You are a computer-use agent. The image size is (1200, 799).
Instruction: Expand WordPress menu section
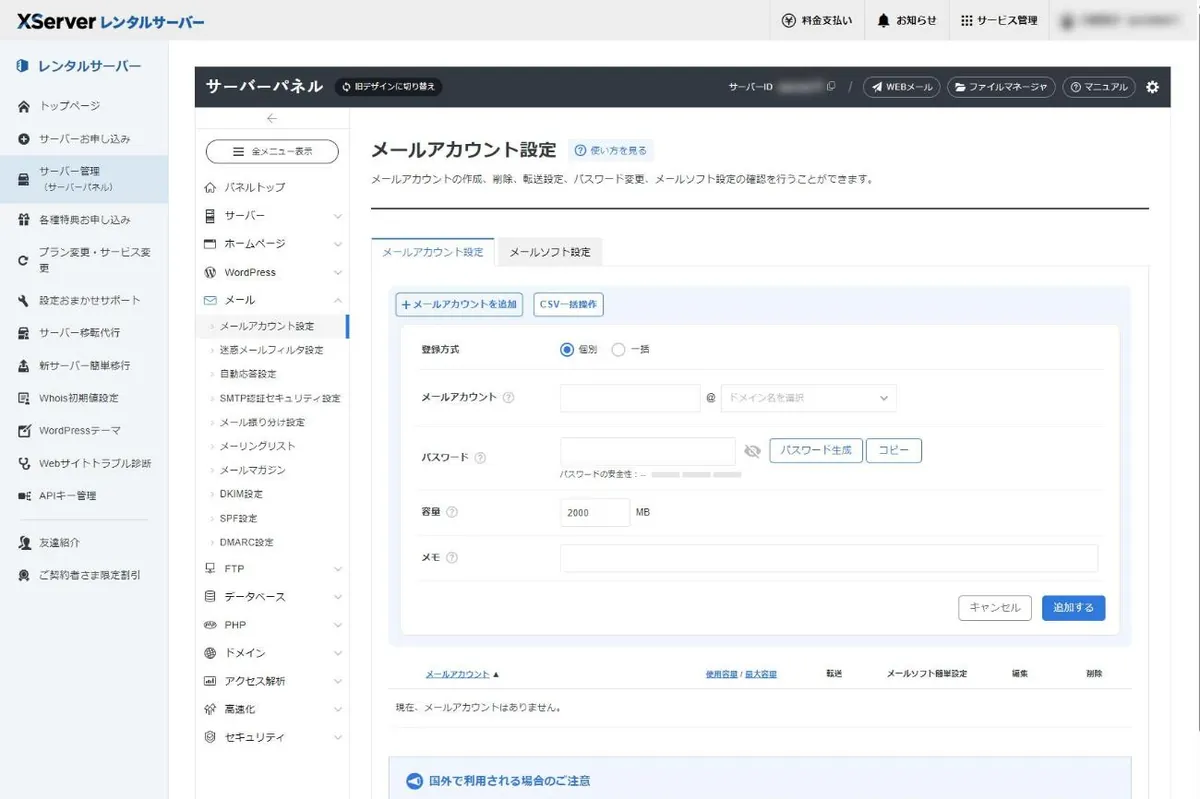tap(272, 272)
